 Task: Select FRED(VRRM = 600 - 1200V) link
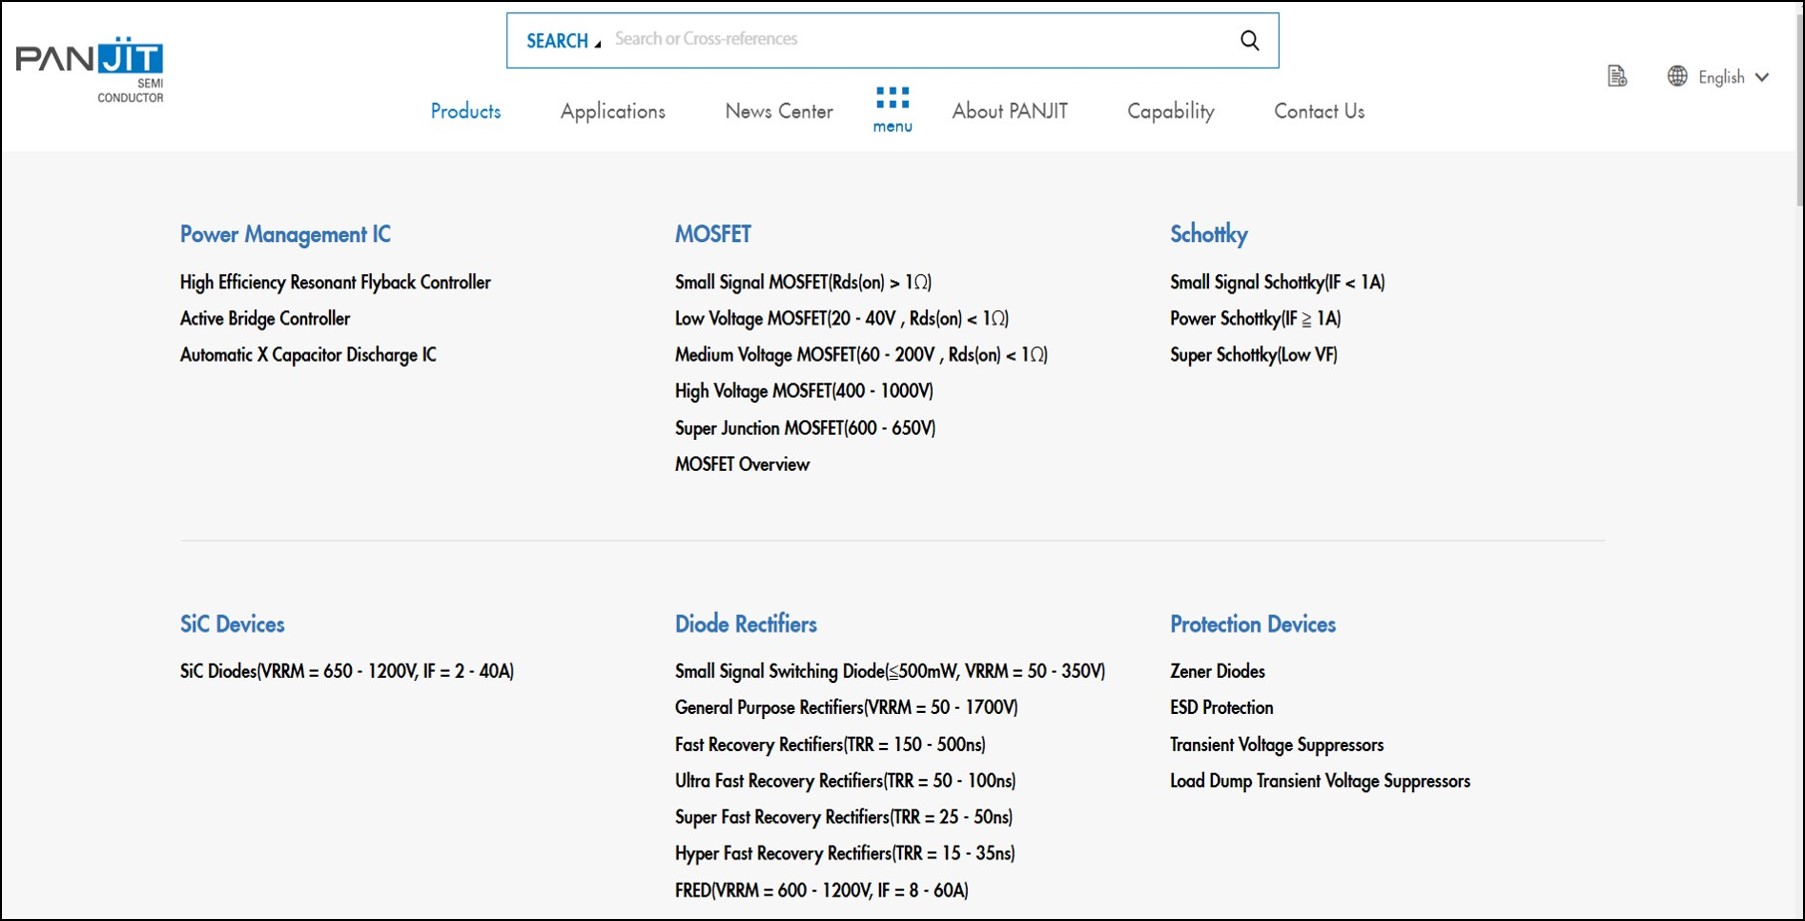coord(822,890)
